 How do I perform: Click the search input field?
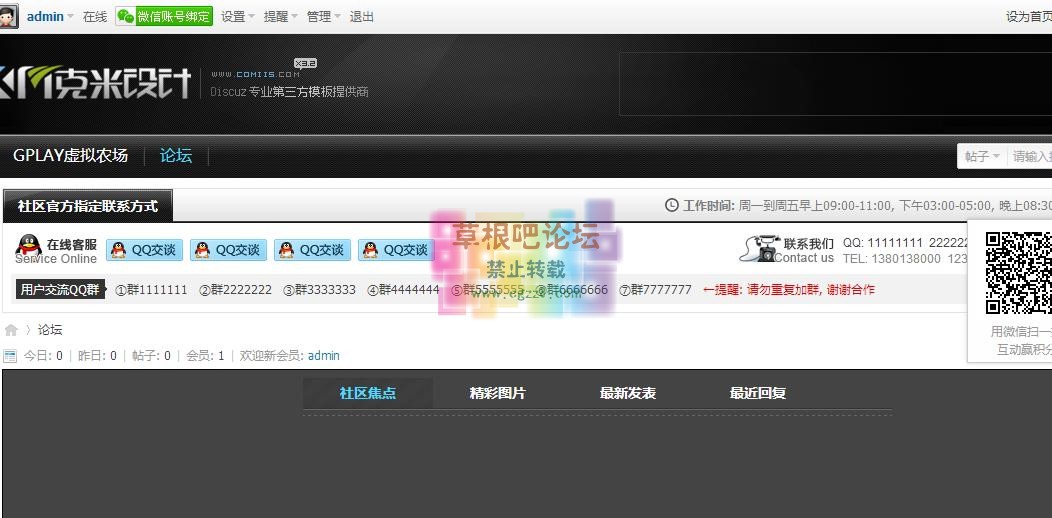click(x=1031, y=156)
